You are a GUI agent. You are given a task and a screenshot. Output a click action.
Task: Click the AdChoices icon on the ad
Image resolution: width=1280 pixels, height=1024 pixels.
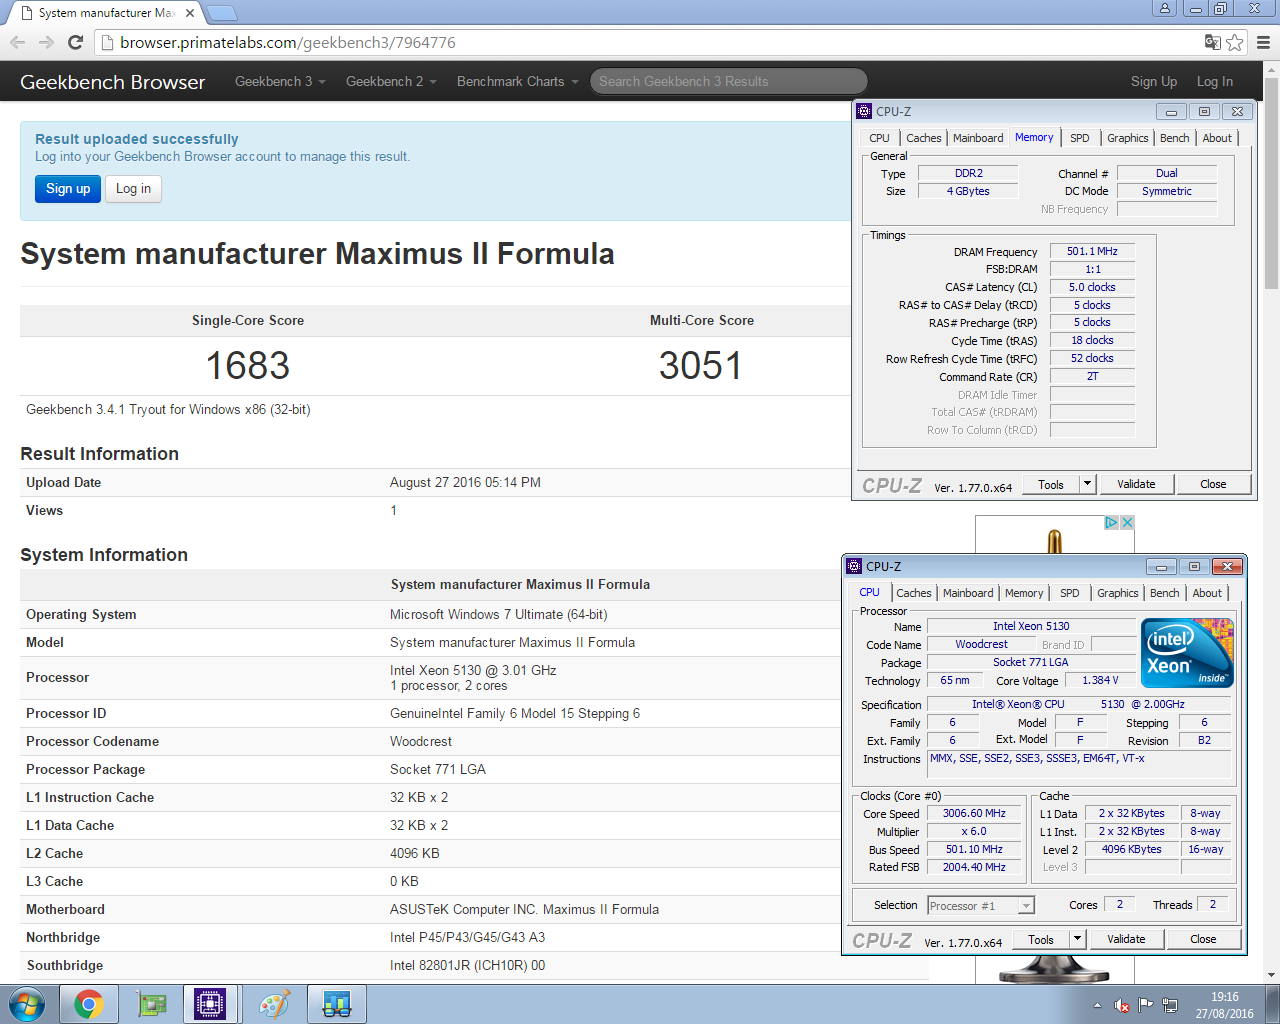click(x=1111, y=523)
